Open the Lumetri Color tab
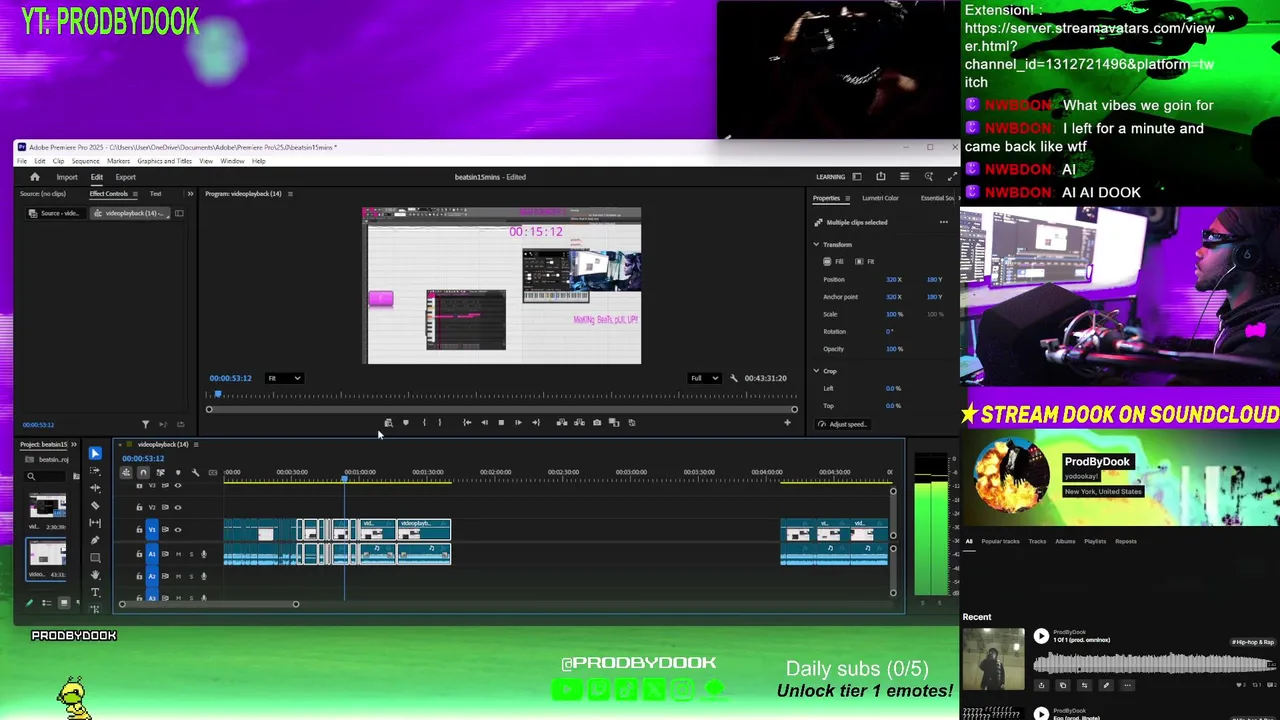This screenshot has width=1280, height=720. click(x=880, y=198)
